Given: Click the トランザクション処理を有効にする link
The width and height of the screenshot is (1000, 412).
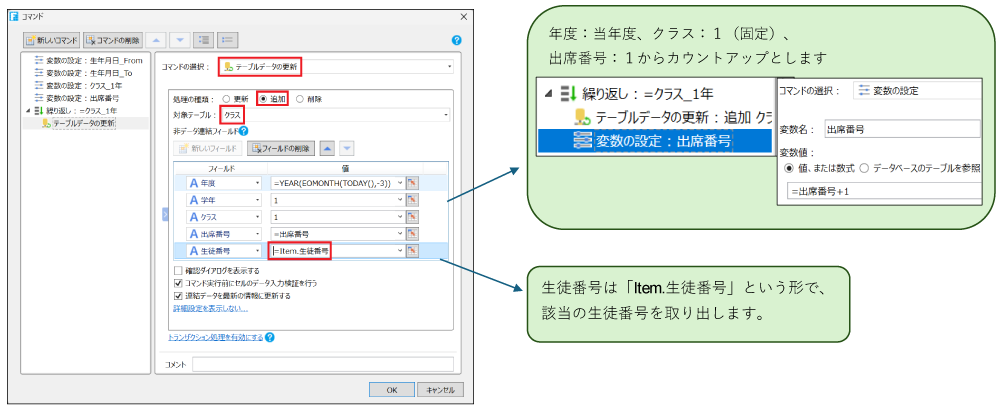Looking at the screenshot, I should [216, 337].
